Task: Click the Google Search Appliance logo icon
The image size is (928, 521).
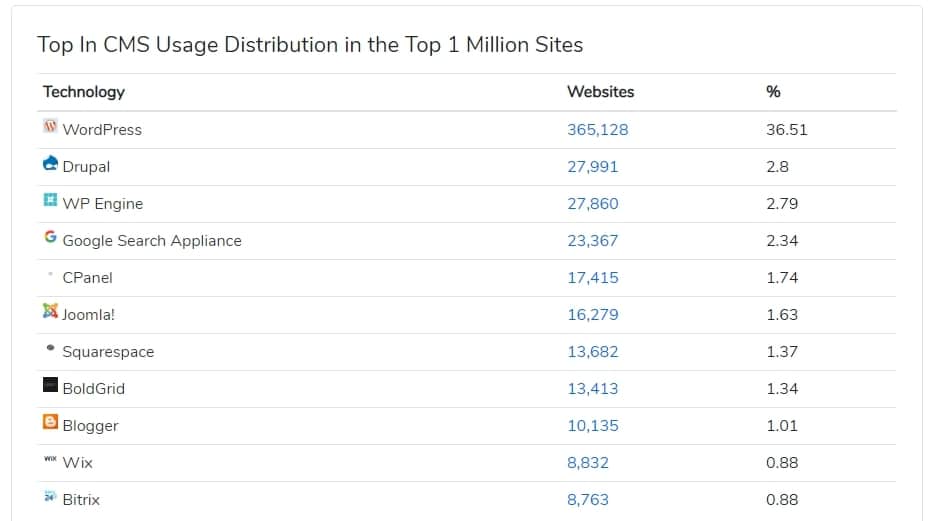Action: (50, 237)
